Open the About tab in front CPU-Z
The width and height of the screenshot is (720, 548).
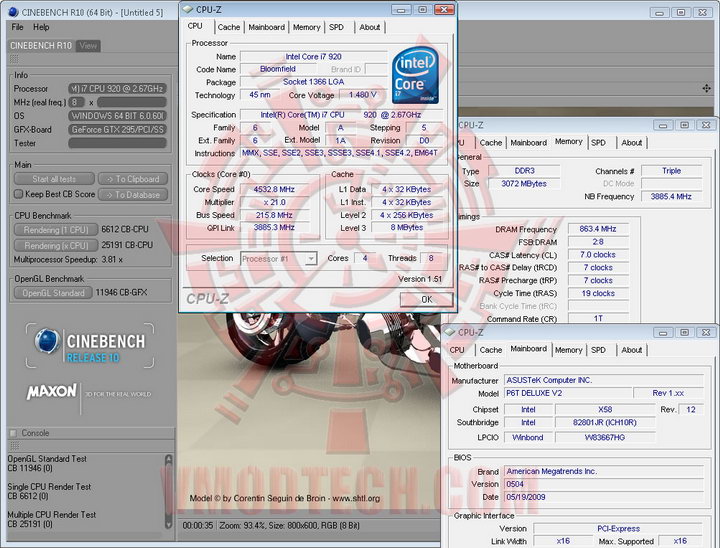370,27
